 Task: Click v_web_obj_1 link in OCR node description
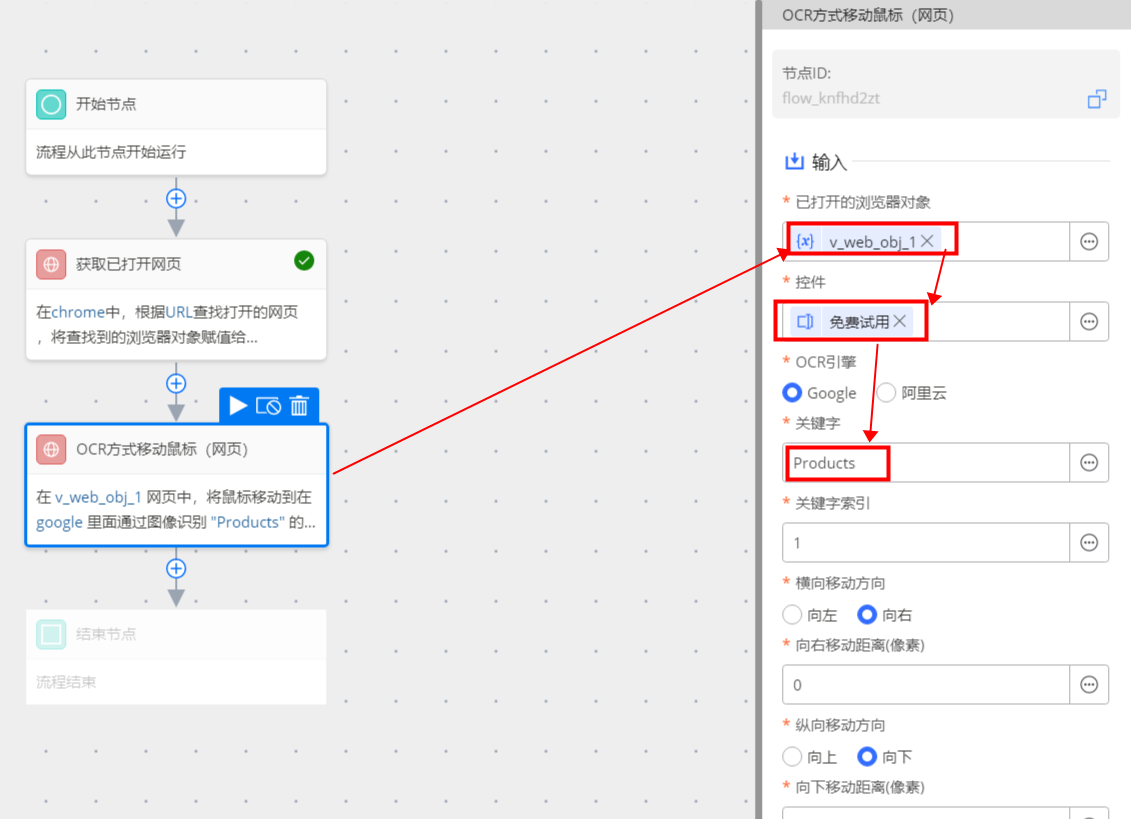pos(98,497)
